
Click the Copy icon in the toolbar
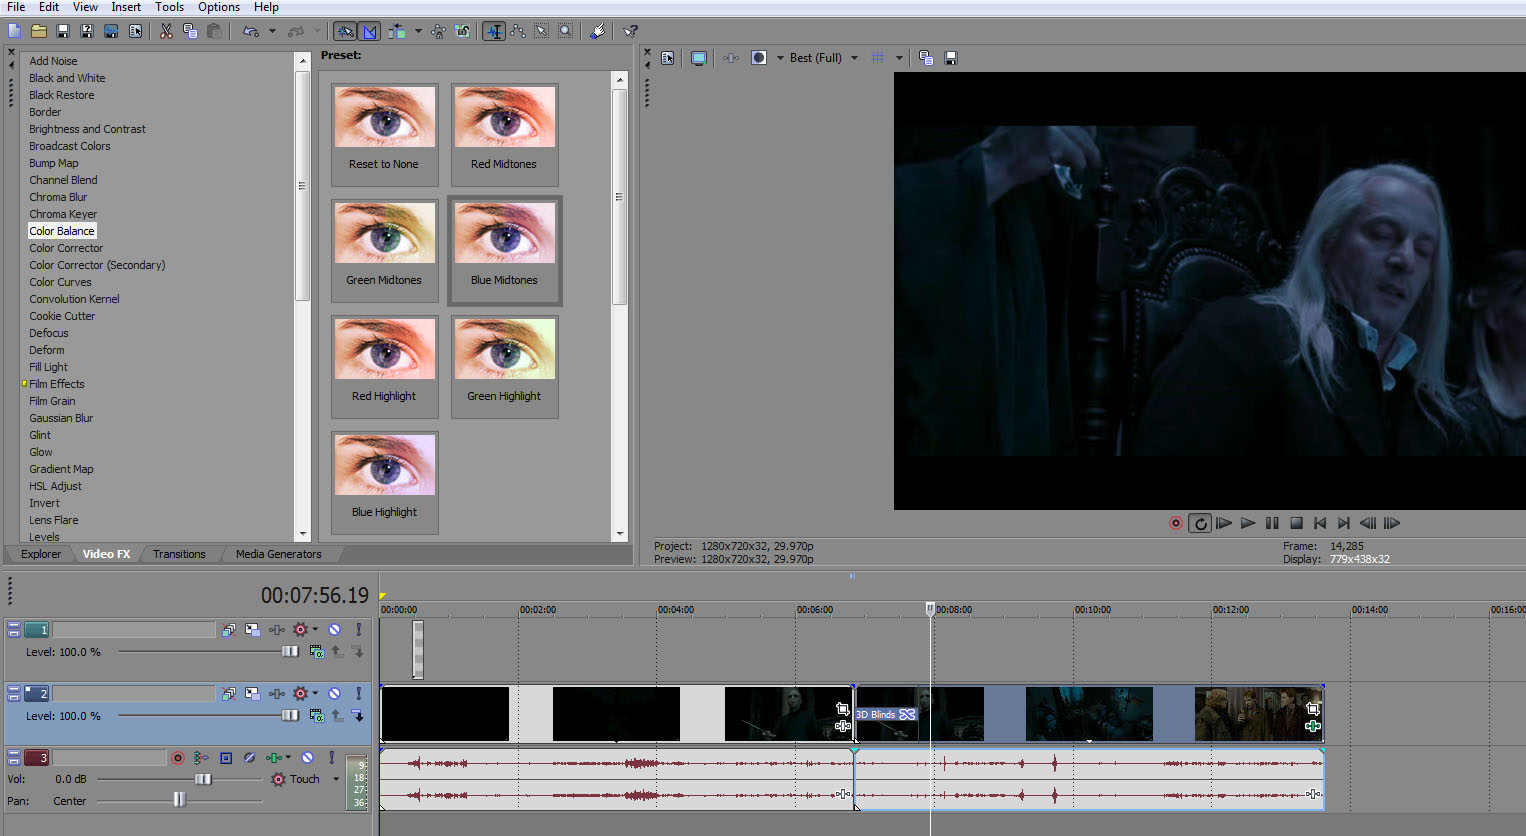coord(190,31)
